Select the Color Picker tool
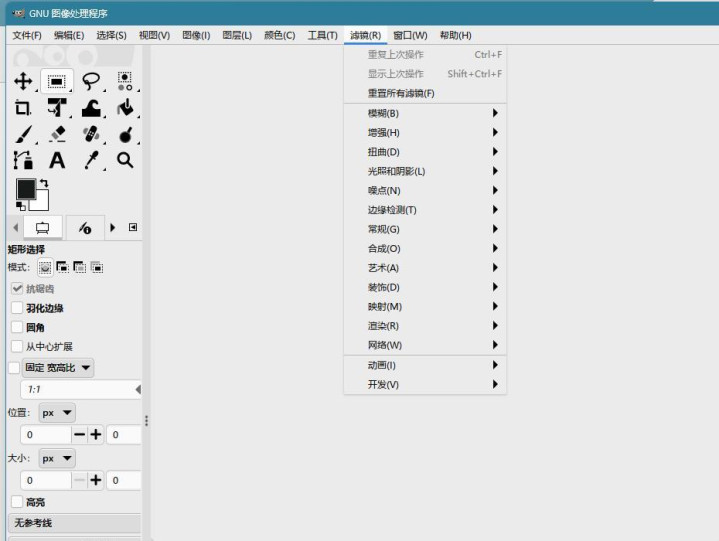 91,160
